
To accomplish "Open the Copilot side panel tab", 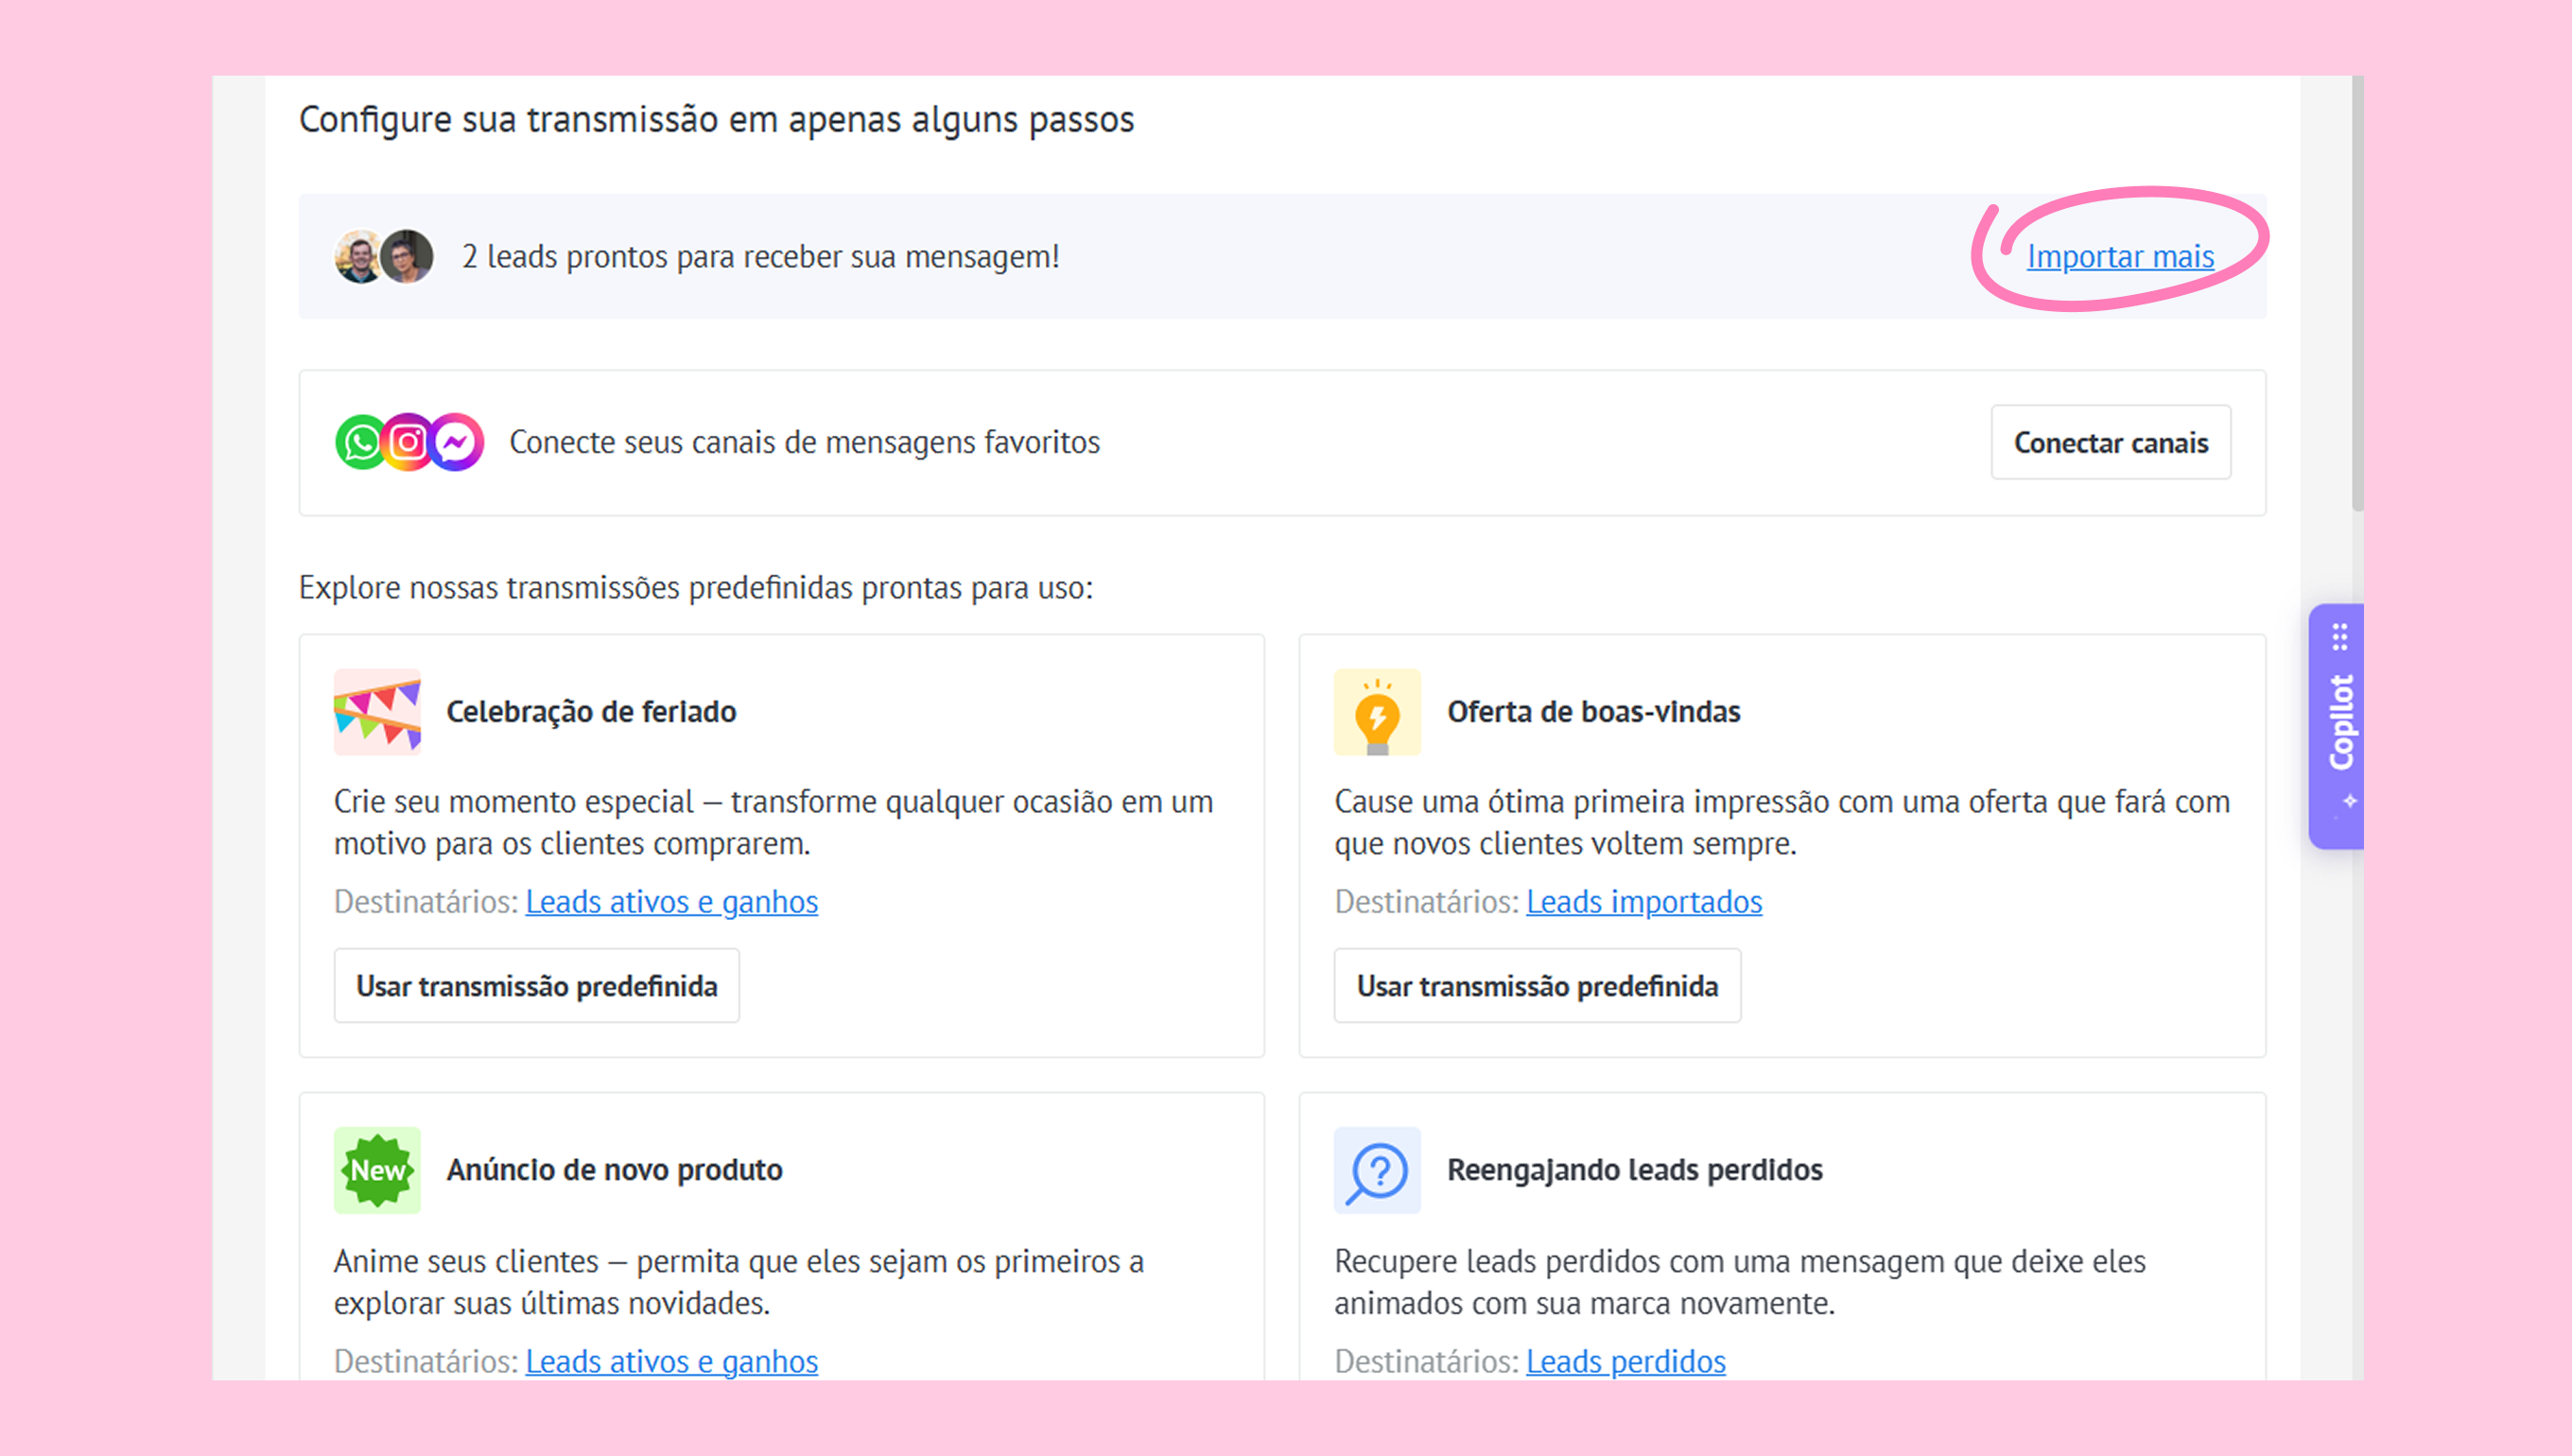I will [2337, 726].
